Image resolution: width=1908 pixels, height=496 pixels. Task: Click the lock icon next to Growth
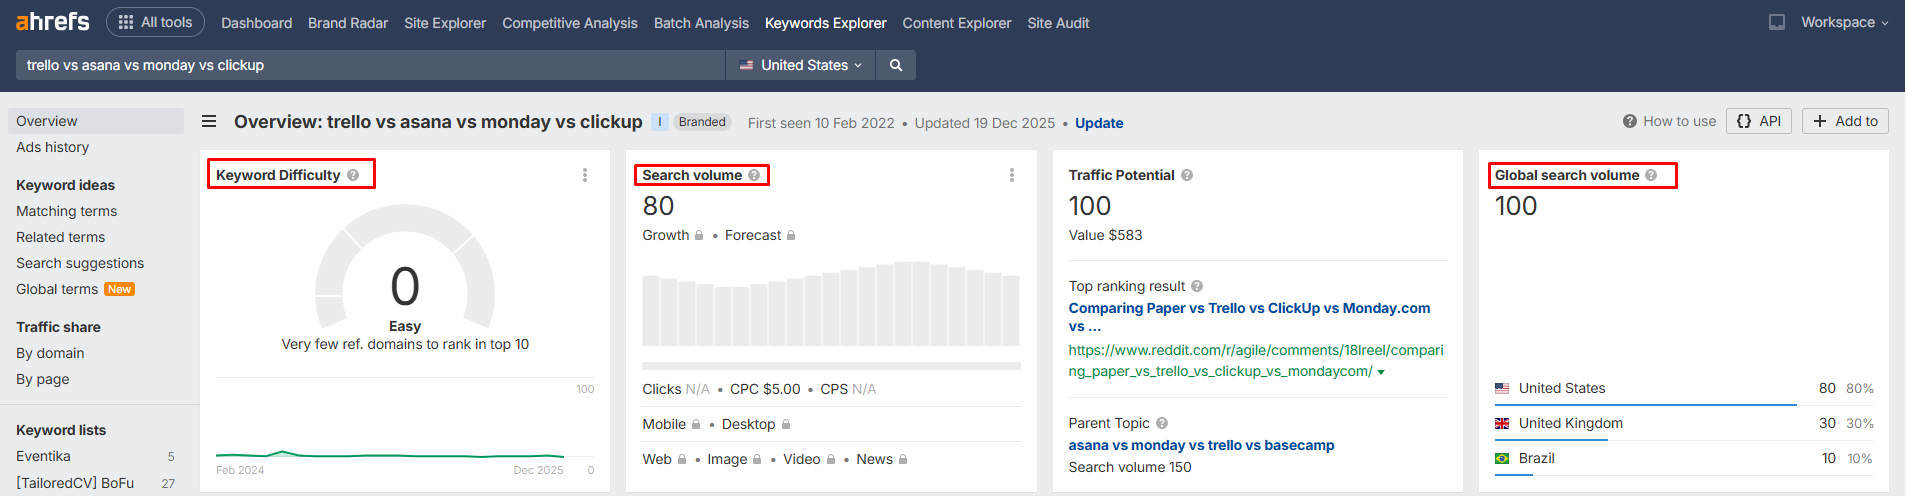click(x=699, y=235)
